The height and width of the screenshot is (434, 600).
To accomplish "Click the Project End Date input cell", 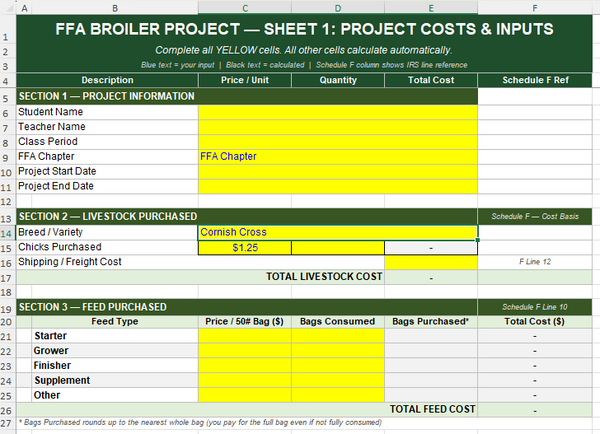I will pos(338,186).
